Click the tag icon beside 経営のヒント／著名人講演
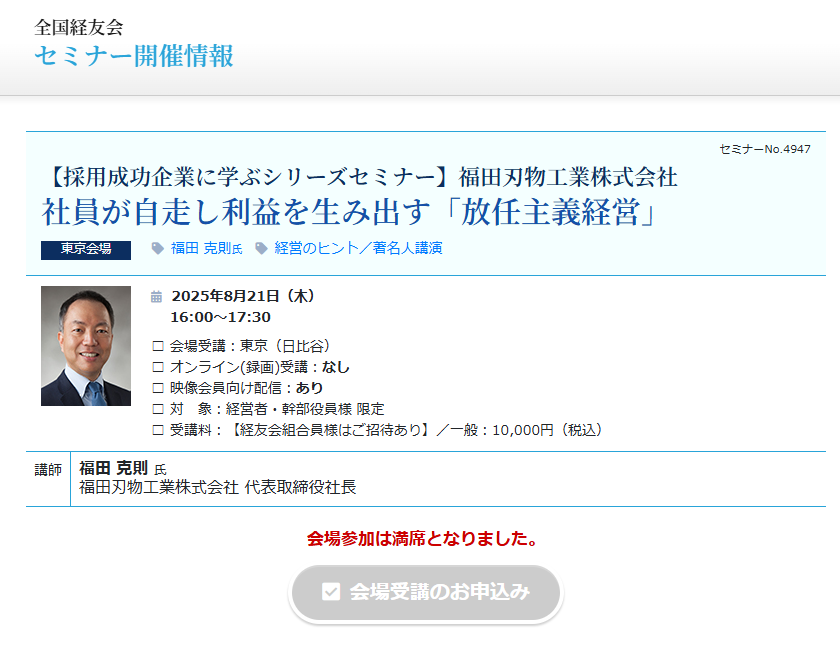The height and width of the screenshot is (655, 840). coord(261,249)
